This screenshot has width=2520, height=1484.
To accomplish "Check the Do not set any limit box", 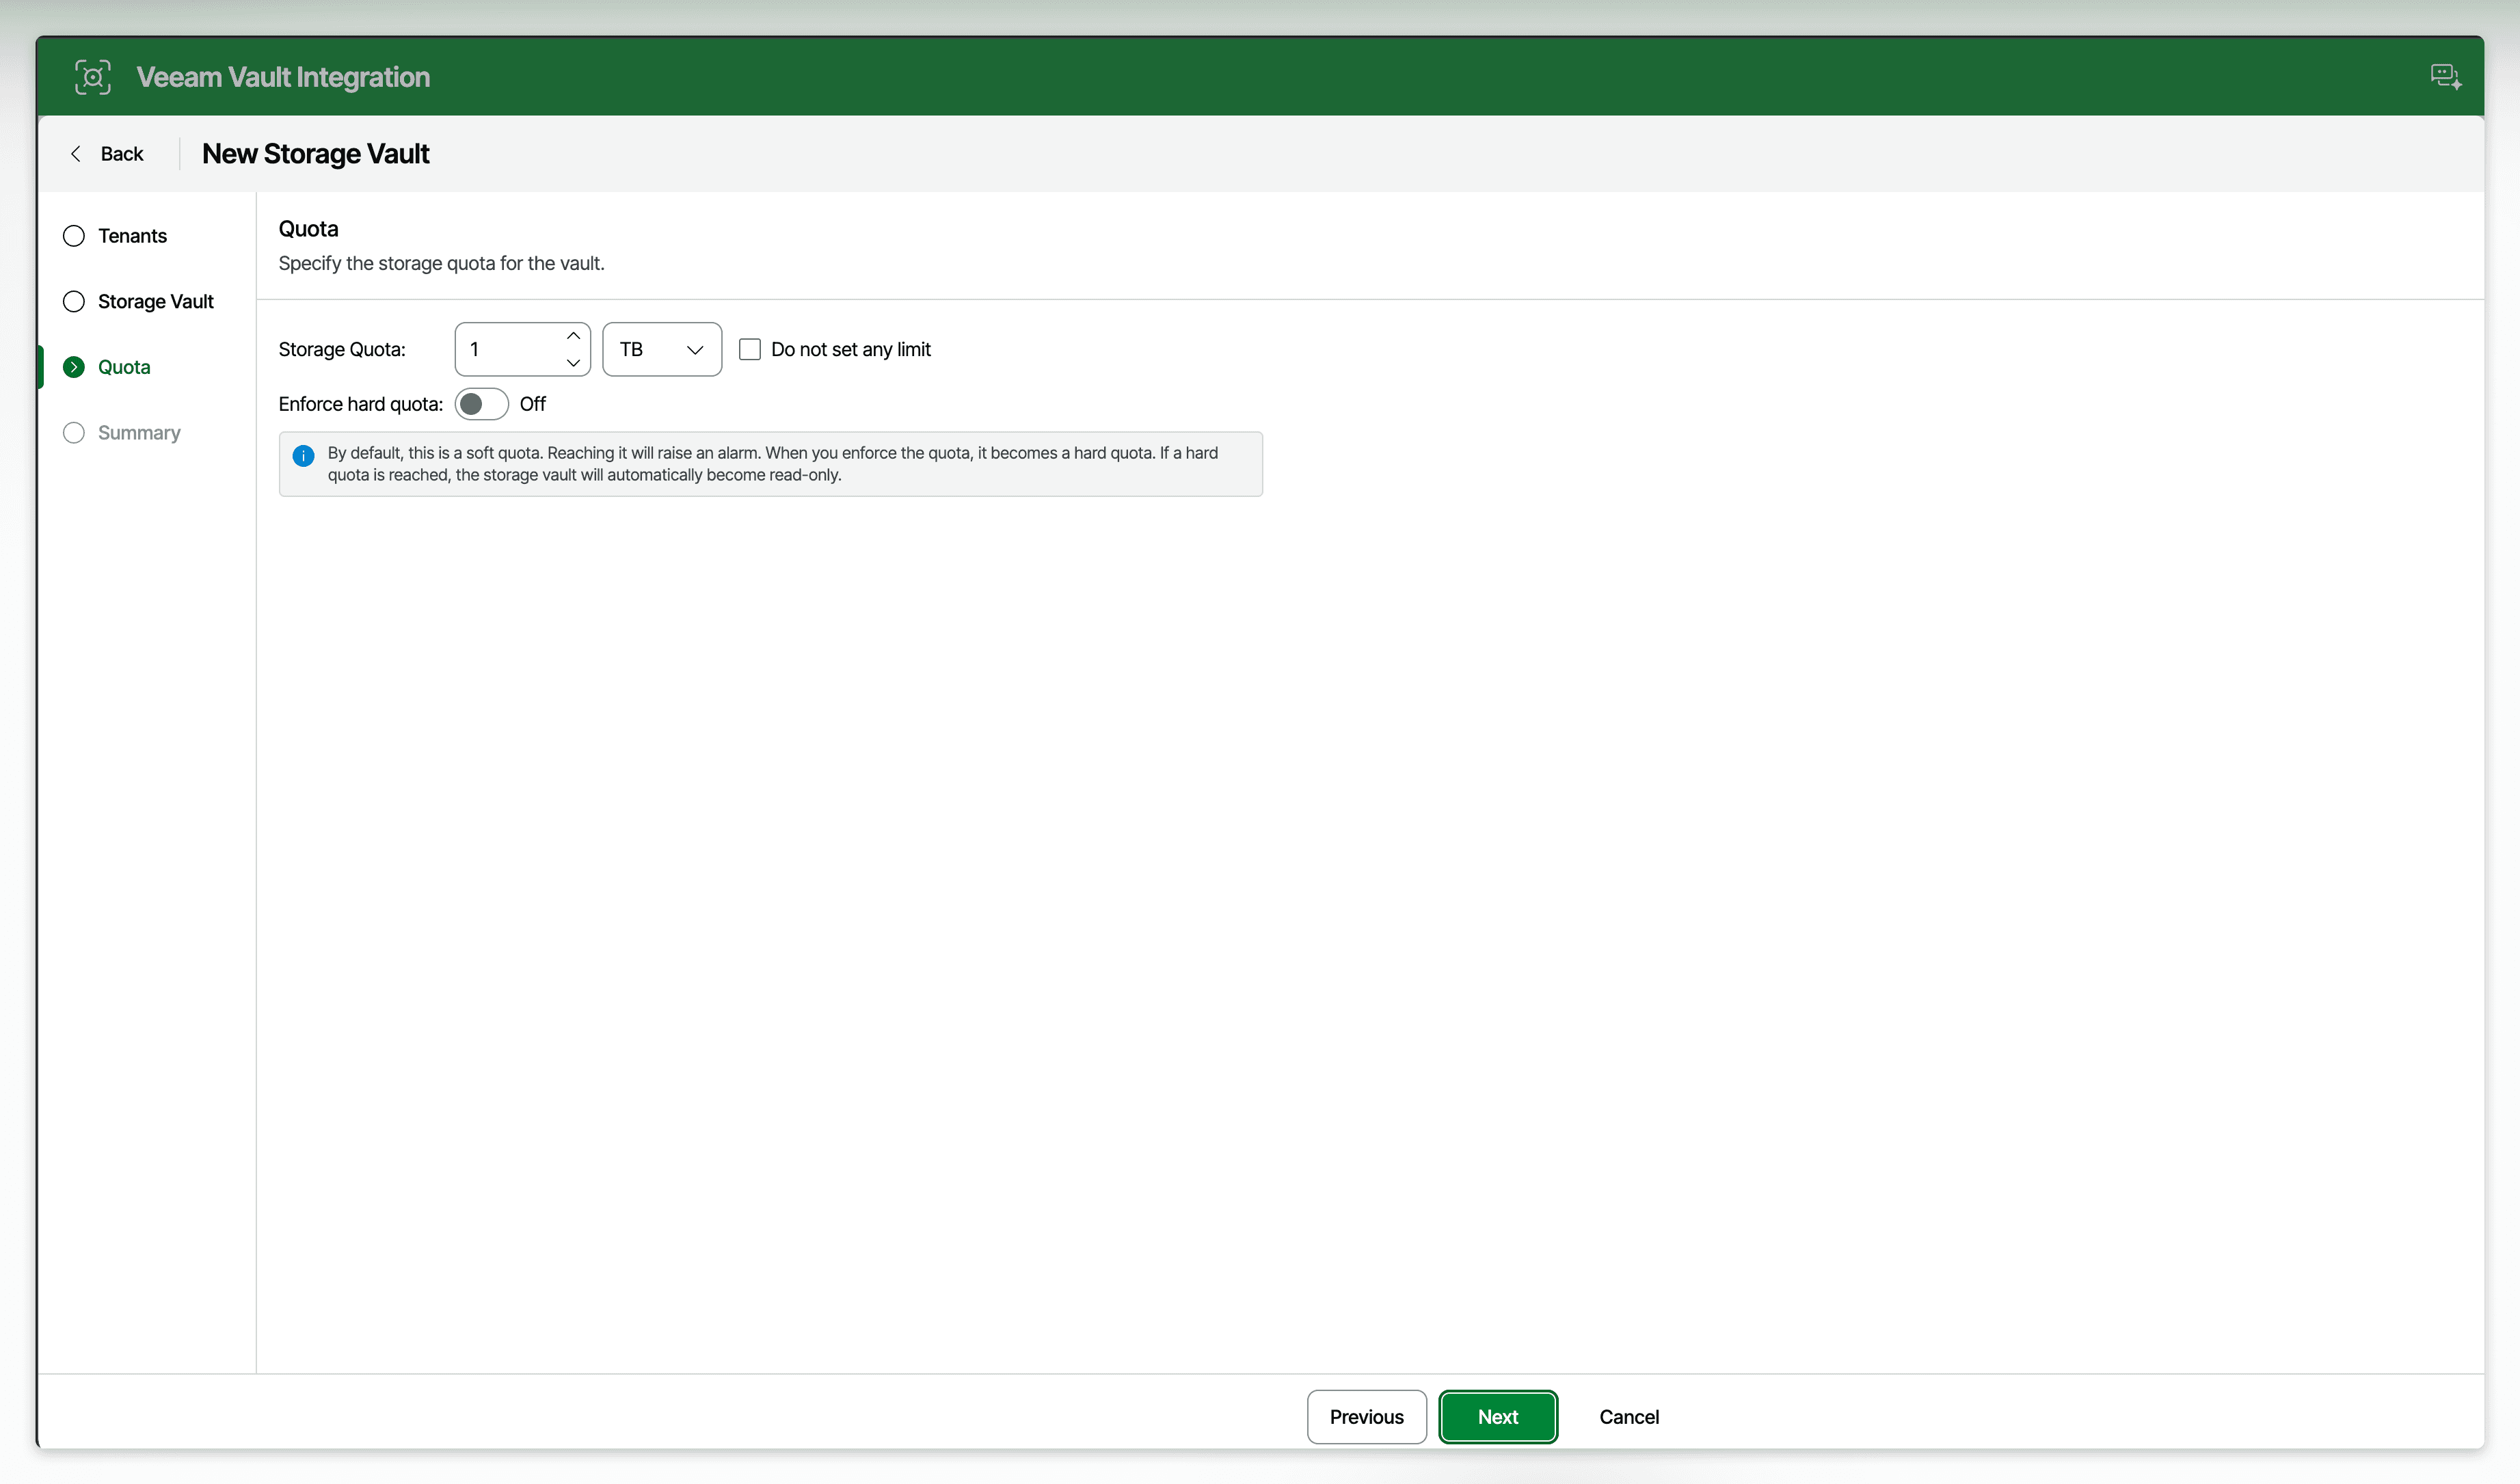I will click(750, 349).
